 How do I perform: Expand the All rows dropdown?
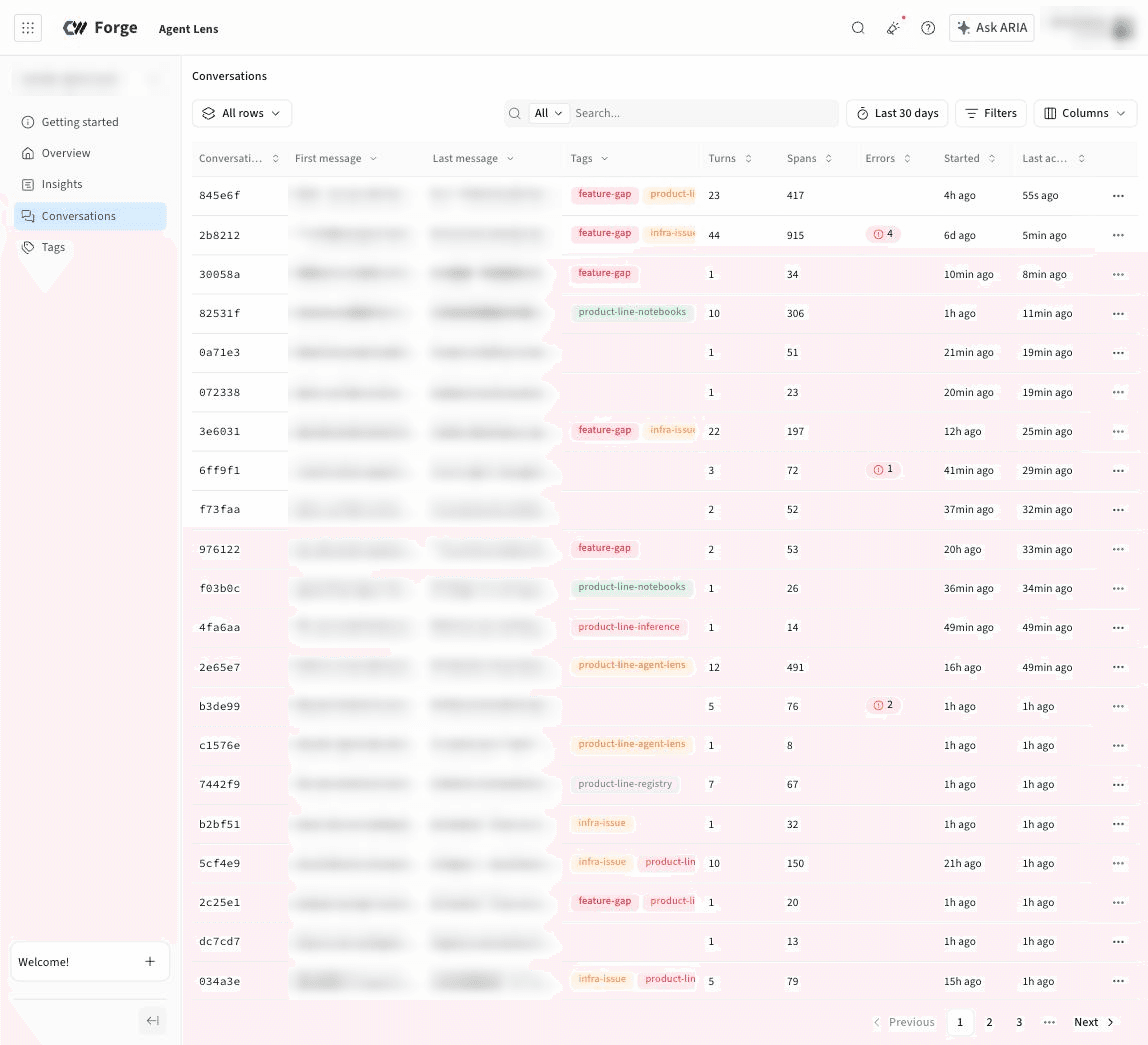click(x=242, y=114)
